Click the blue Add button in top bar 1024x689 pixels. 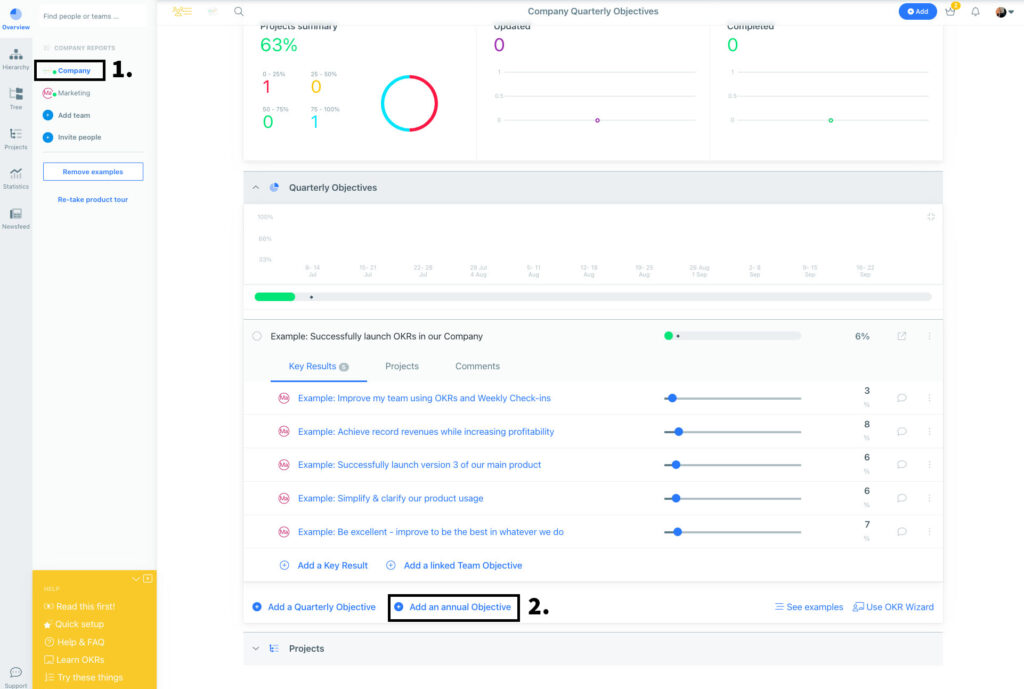coord(918,11)
